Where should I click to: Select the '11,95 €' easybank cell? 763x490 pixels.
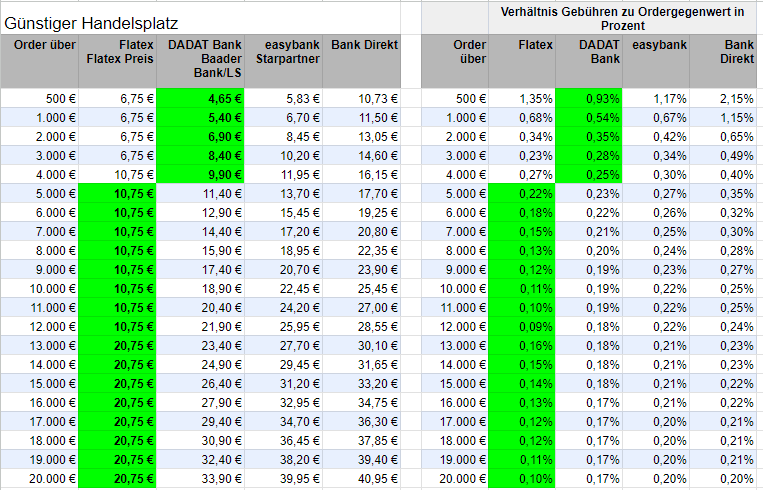tap(284, 175)
